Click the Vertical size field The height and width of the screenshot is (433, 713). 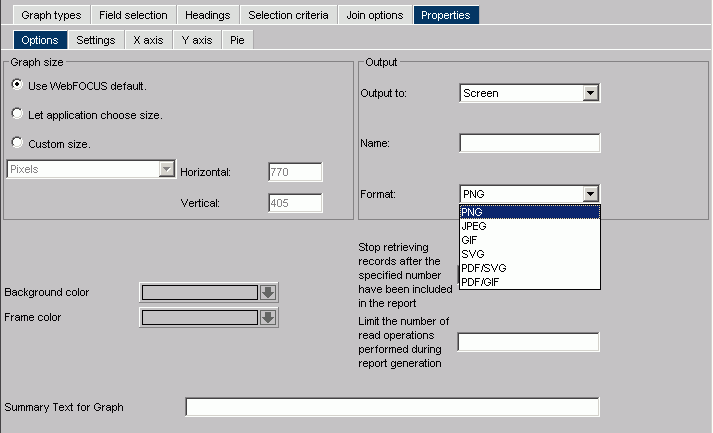[295, 203]
